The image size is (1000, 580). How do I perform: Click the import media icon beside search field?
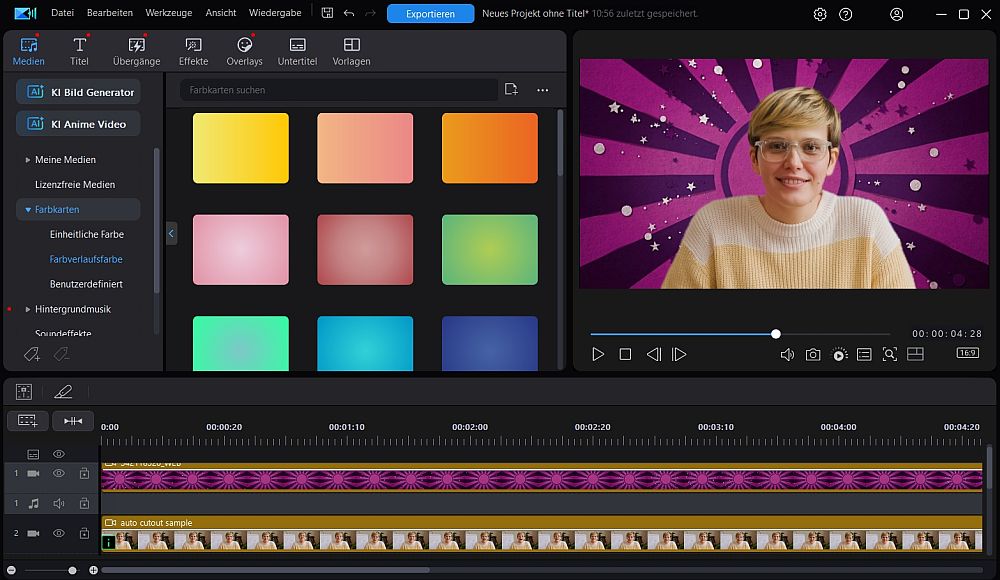pyautogui.click(x=511, y=89)
